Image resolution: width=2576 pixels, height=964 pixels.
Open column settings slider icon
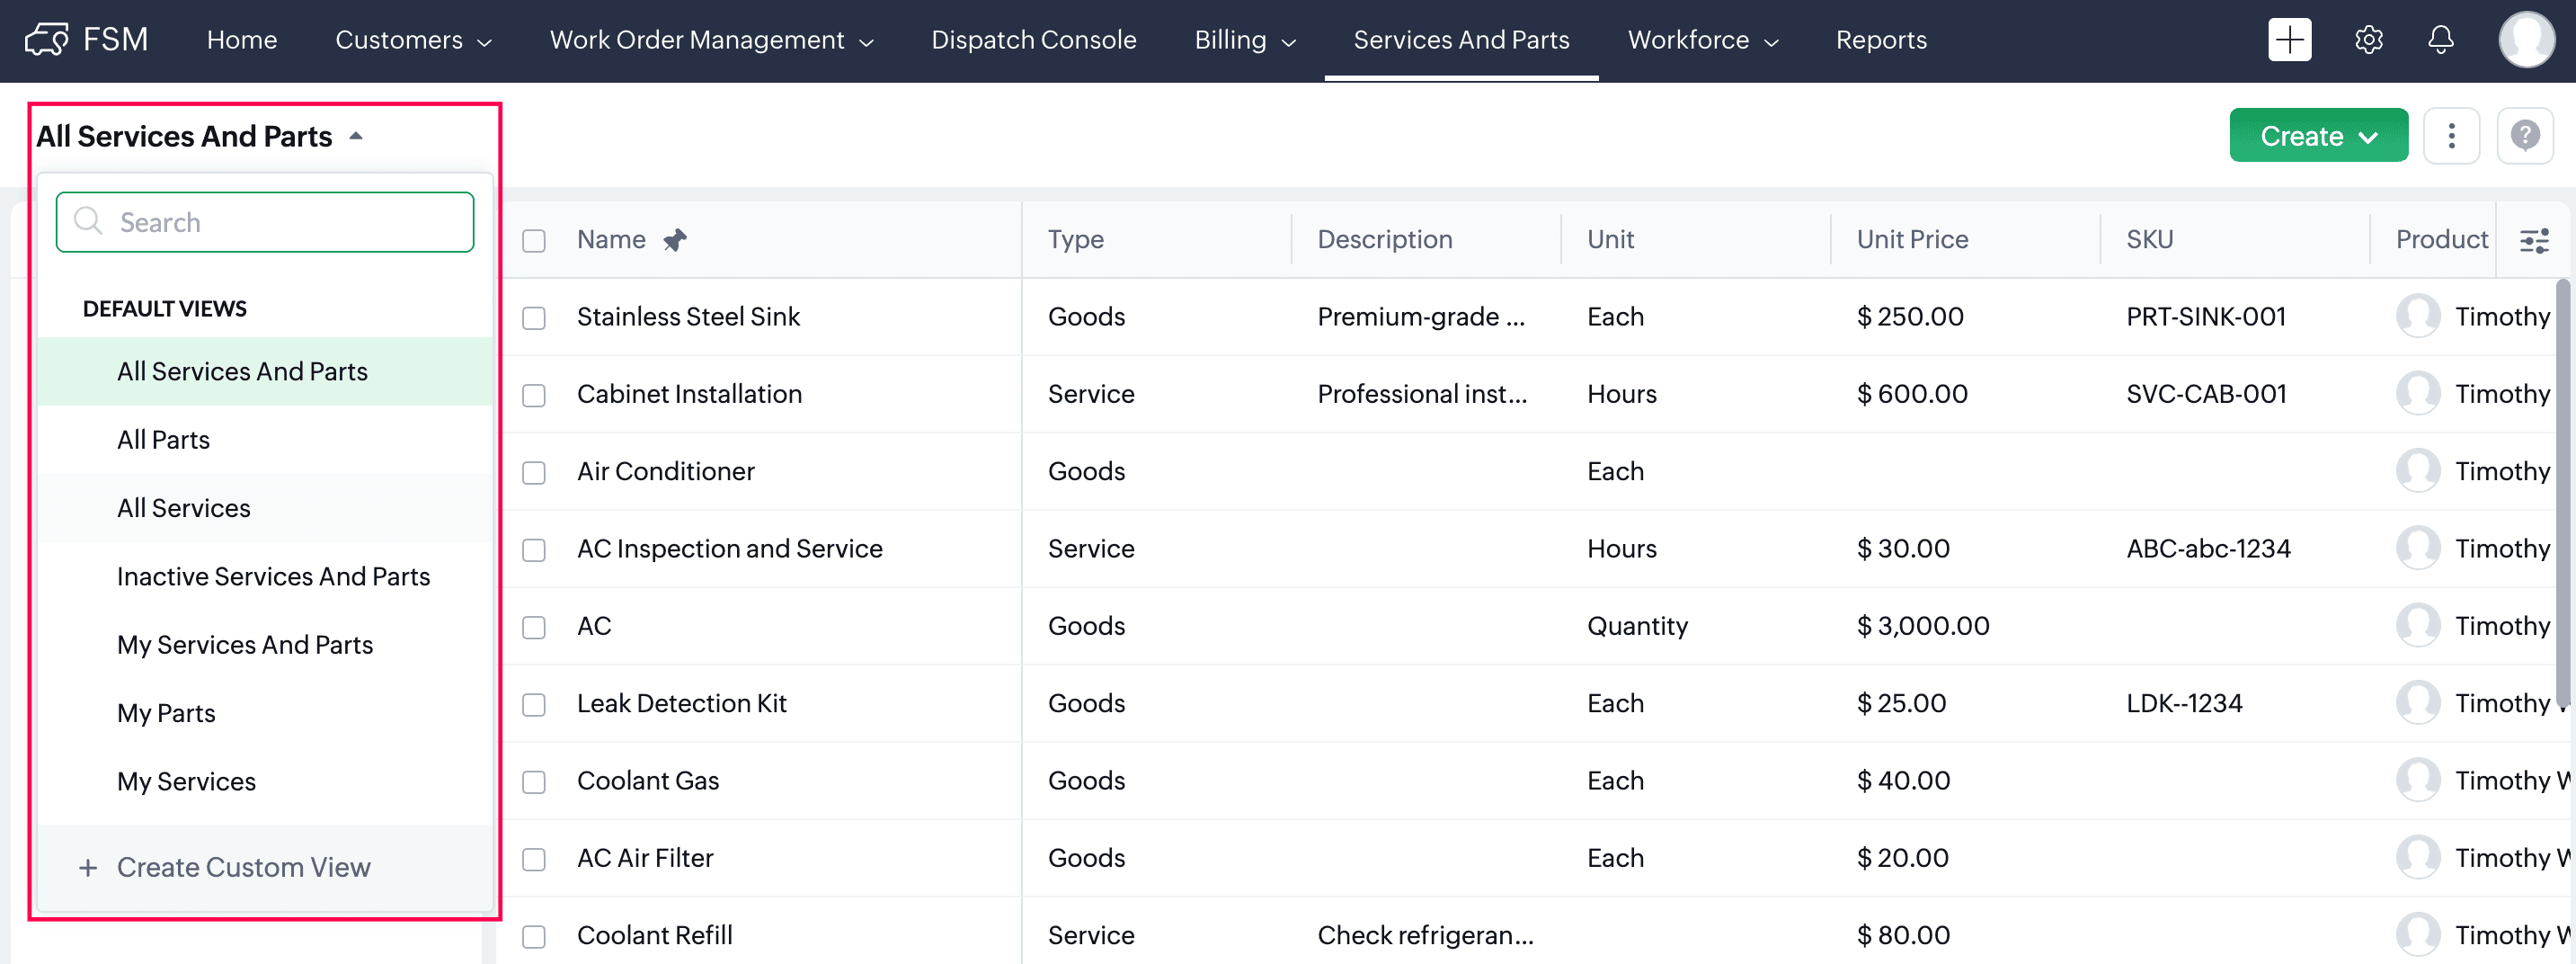(2533, 241)
